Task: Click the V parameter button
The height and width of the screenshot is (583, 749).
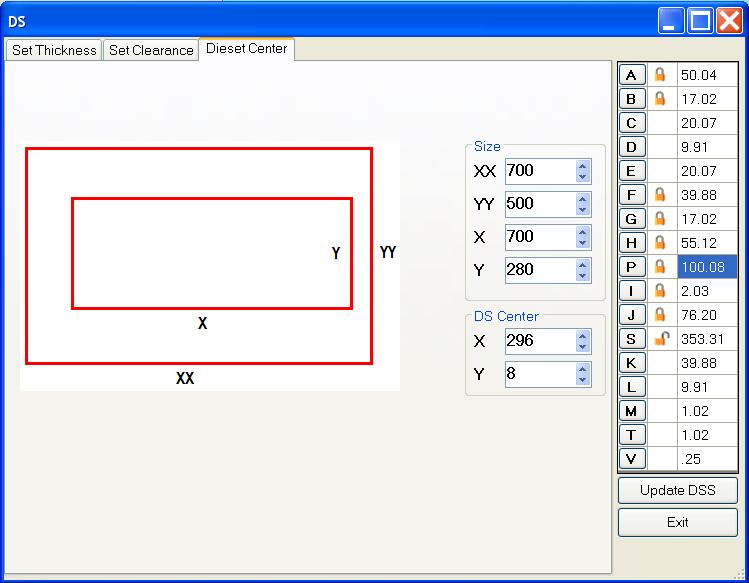Action: (632, 459)
